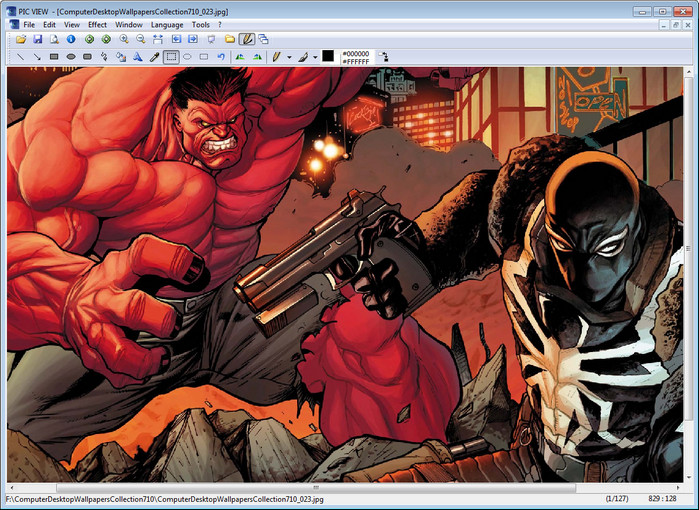Select the filled rounded rectangle tool

coord(87,57)
